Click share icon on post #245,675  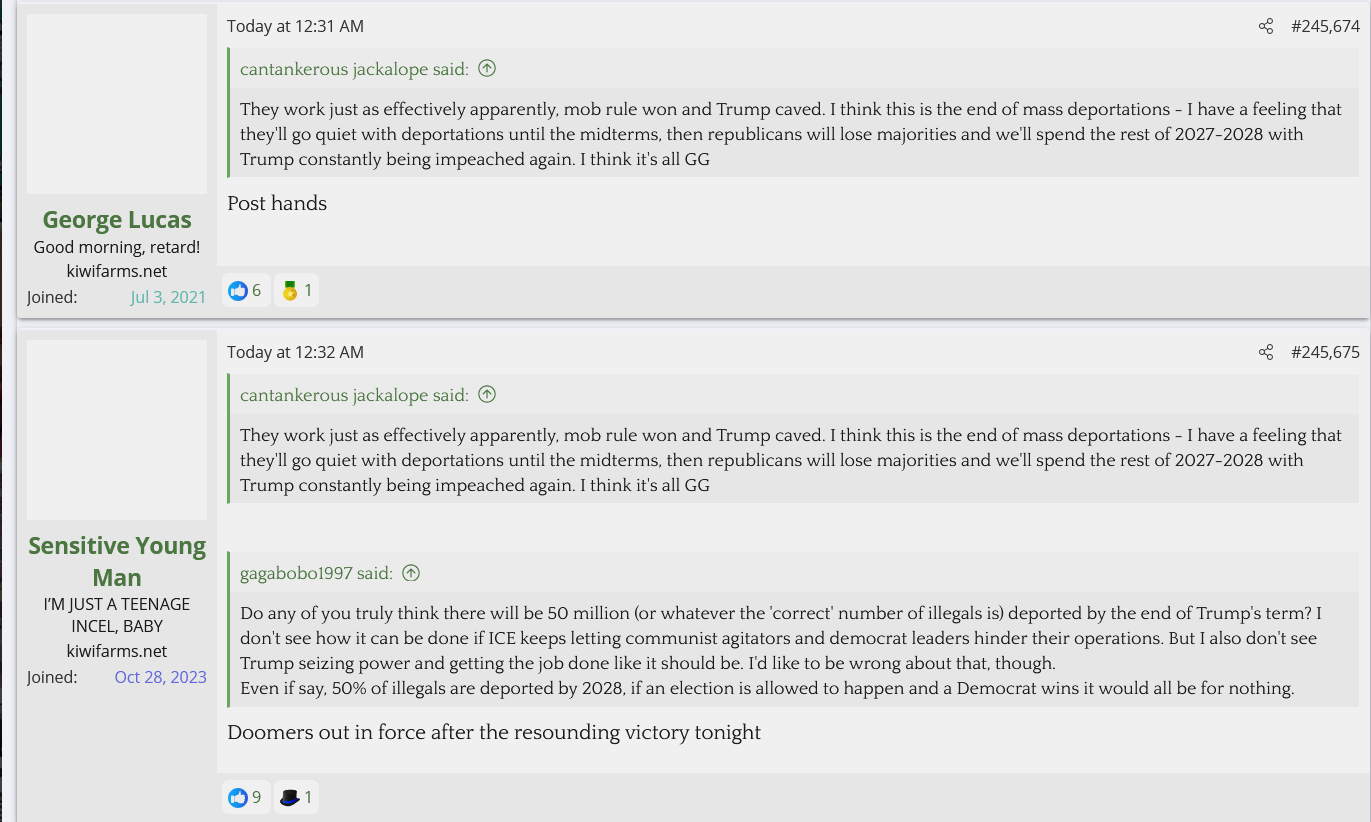coord(1266,352)
